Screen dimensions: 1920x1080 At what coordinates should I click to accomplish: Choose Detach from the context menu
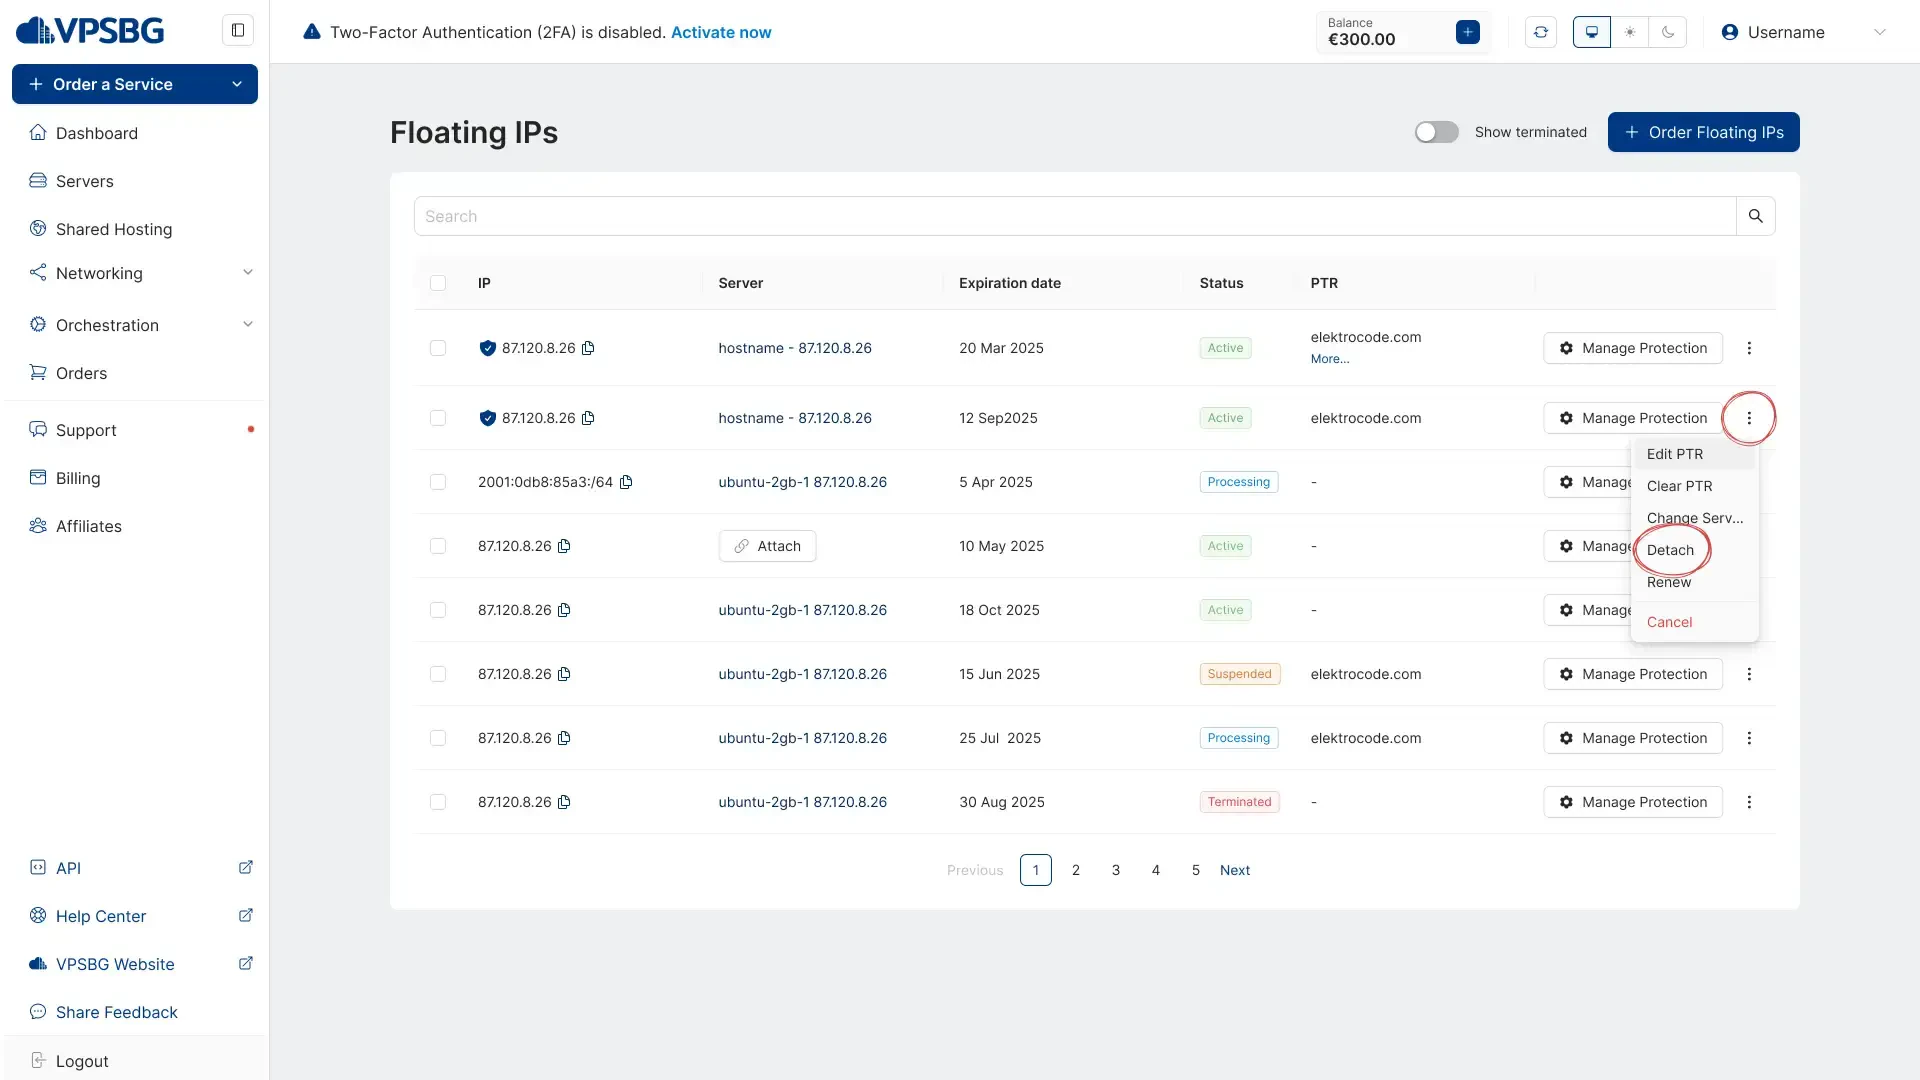pos(1670,550)
